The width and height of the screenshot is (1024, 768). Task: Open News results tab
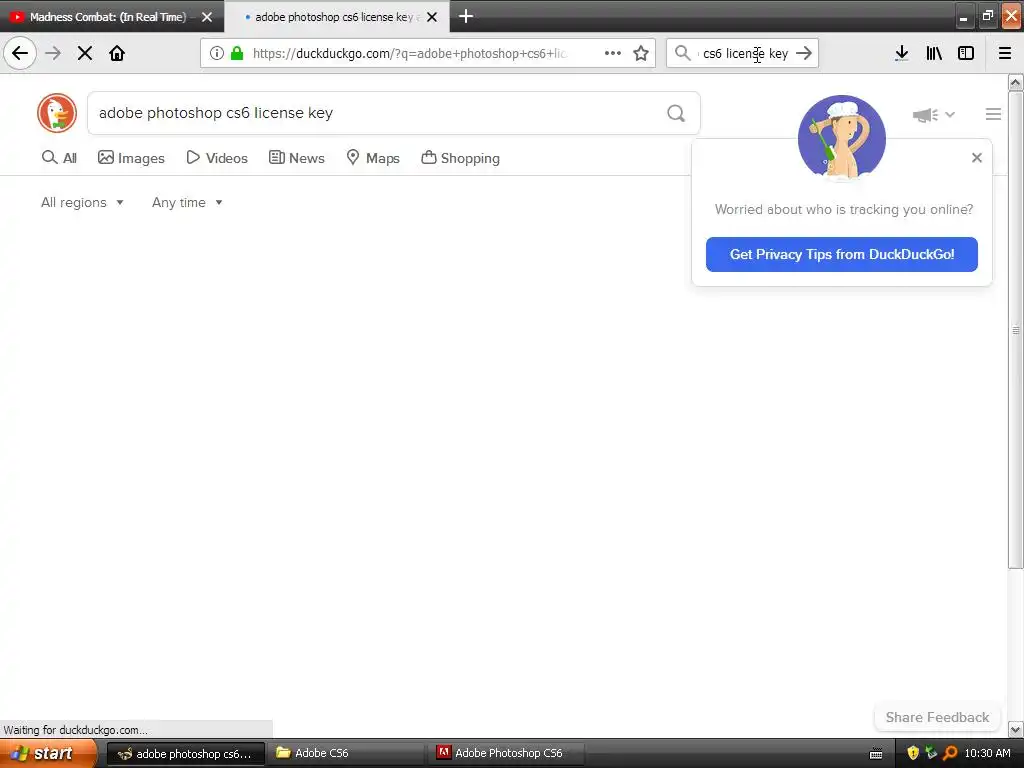296,158
